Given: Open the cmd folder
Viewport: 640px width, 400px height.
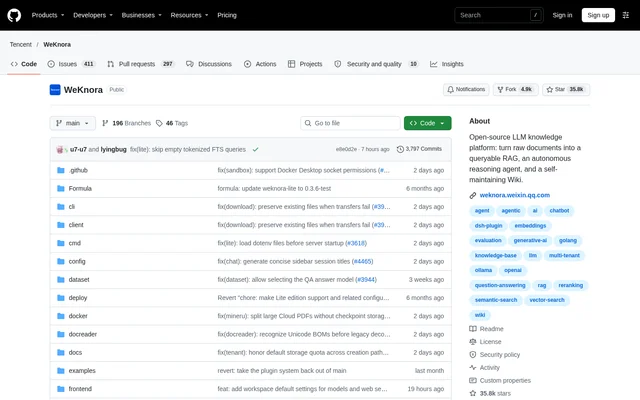Looking at the screenshot, I should [x=75, y=243].
